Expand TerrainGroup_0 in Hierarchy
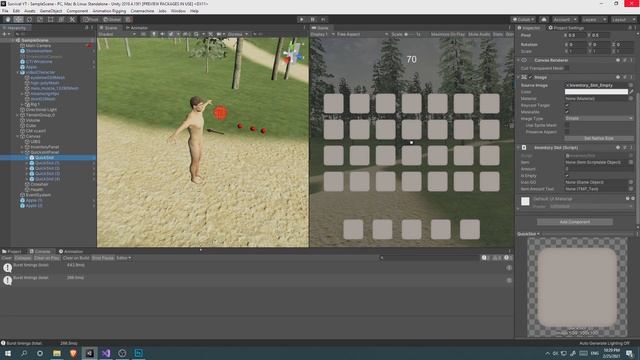Viewport: 640px width, 360px height. coord(18,115)
